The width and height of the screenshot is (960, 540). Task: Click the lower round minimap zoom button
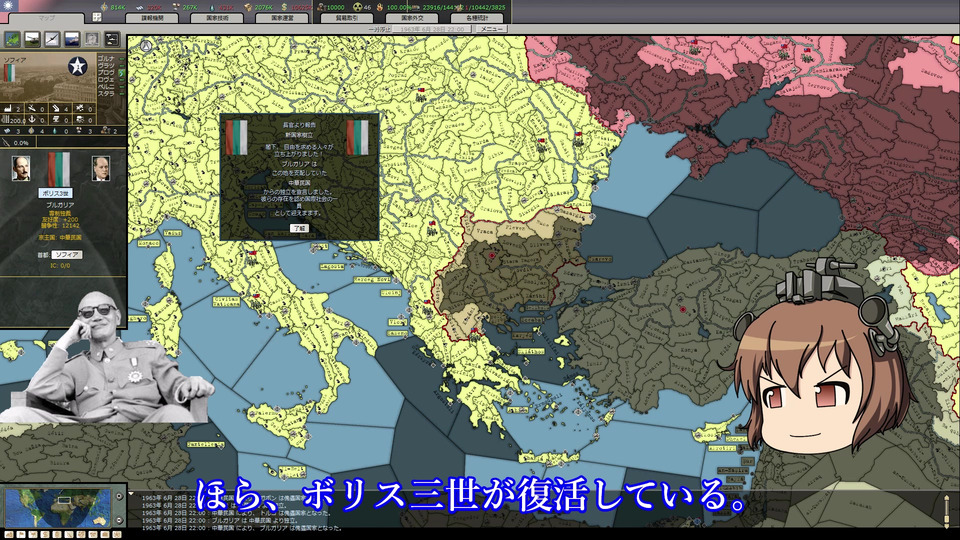pyautogui.click(x=119, y=520)
